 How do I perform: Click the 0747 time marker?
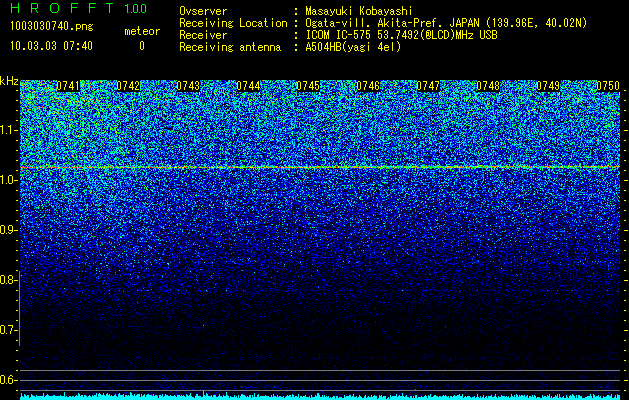428,86
